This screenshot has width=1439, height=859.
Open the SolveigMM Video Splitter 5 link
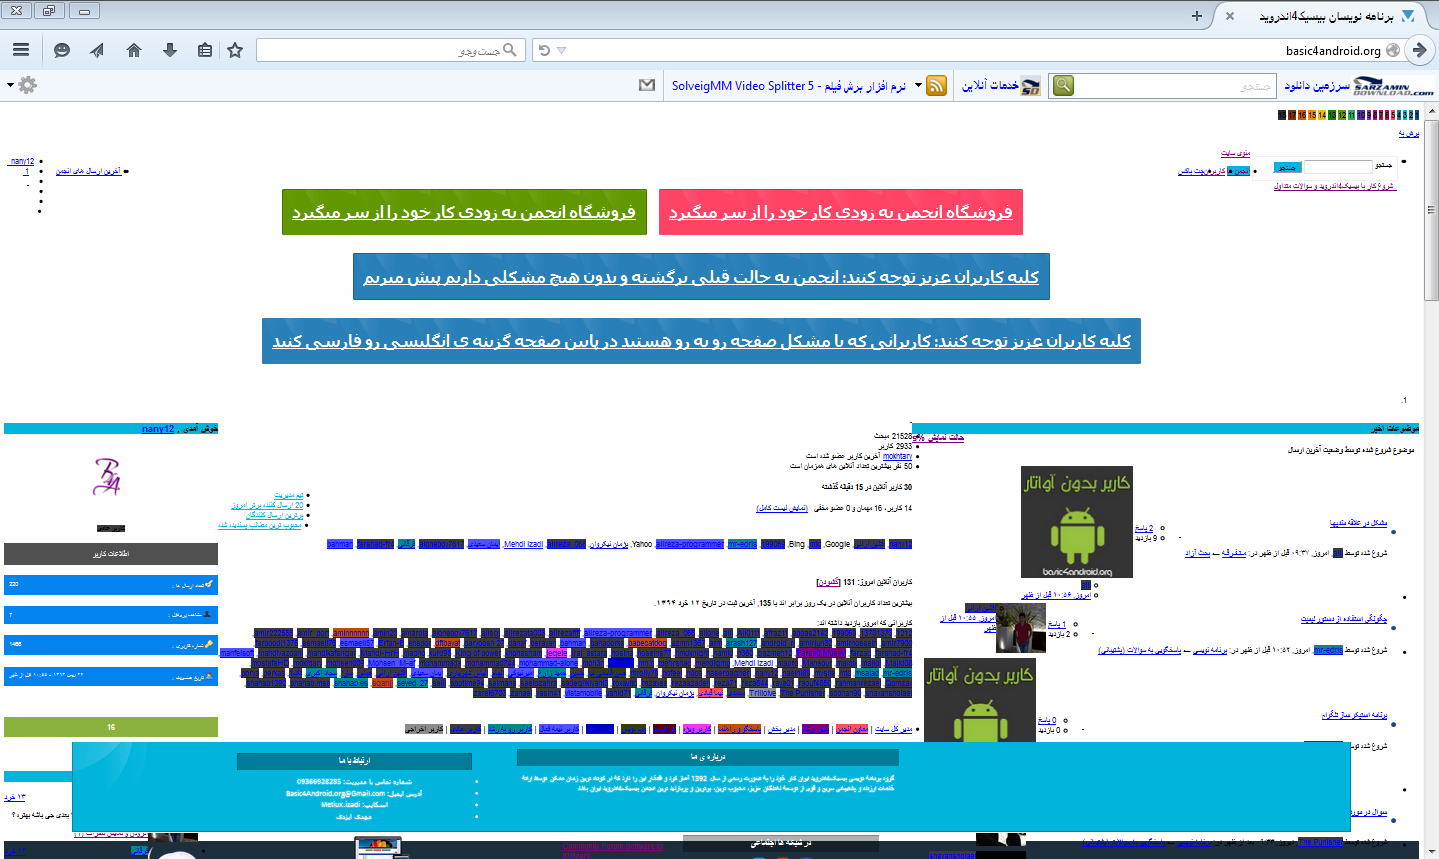coord(789,86)
